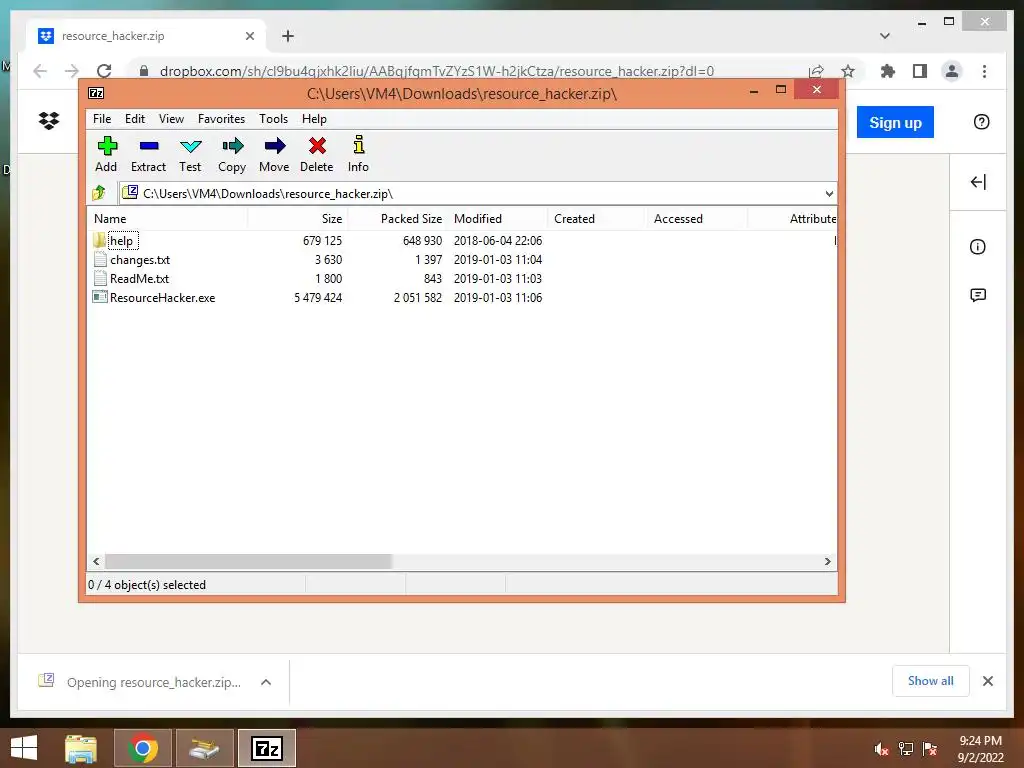Image resolution: width=1024 pixels, height=768 pixels.
Task: Select the ReadMe.txt file row
Action: [462, 278]
